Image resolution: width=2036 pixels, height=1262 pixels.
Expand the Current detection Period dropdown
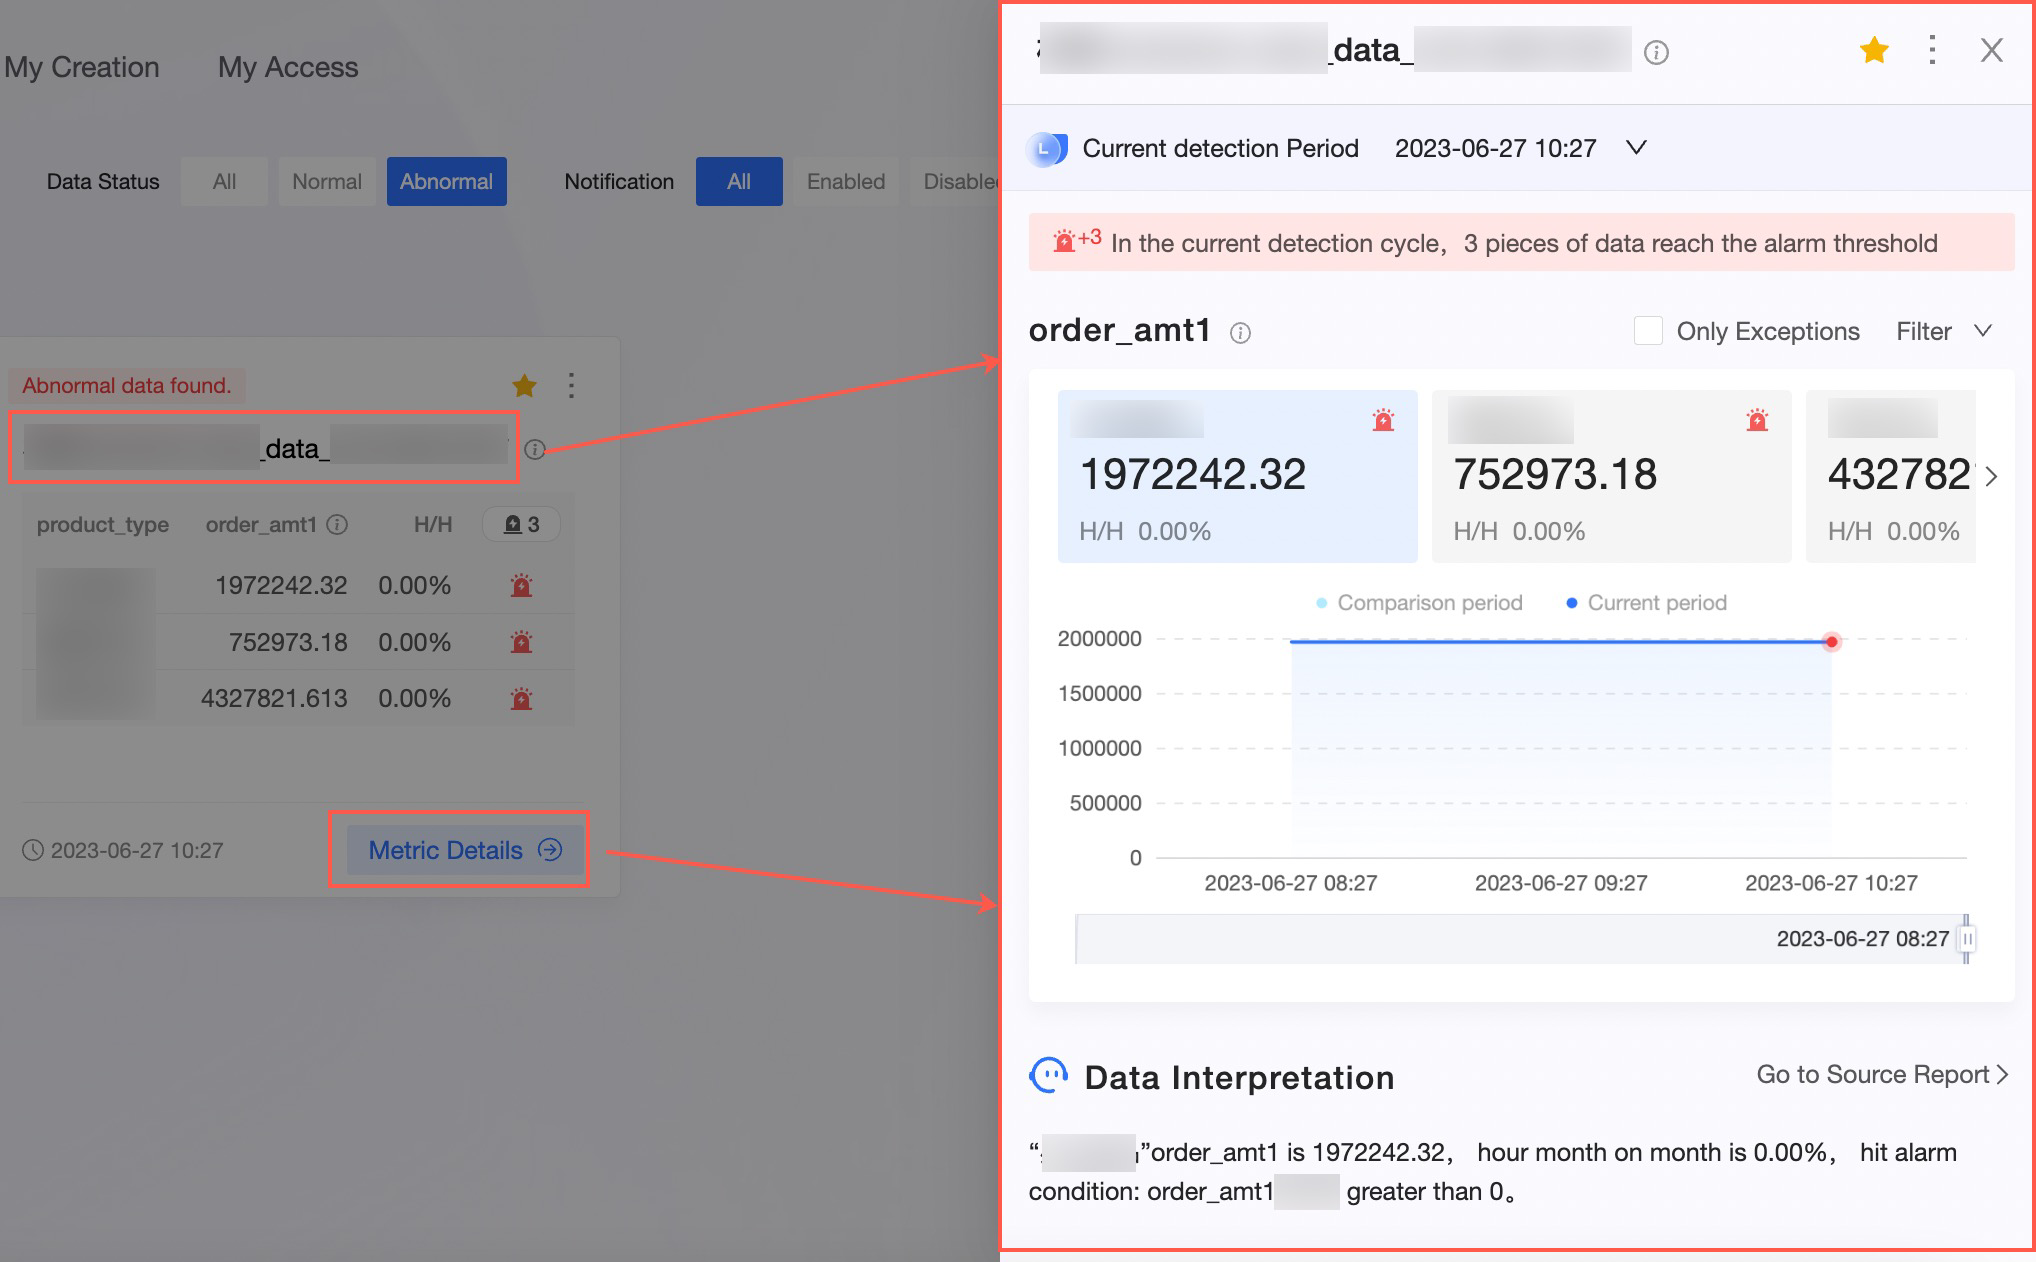click(1636, 148)
